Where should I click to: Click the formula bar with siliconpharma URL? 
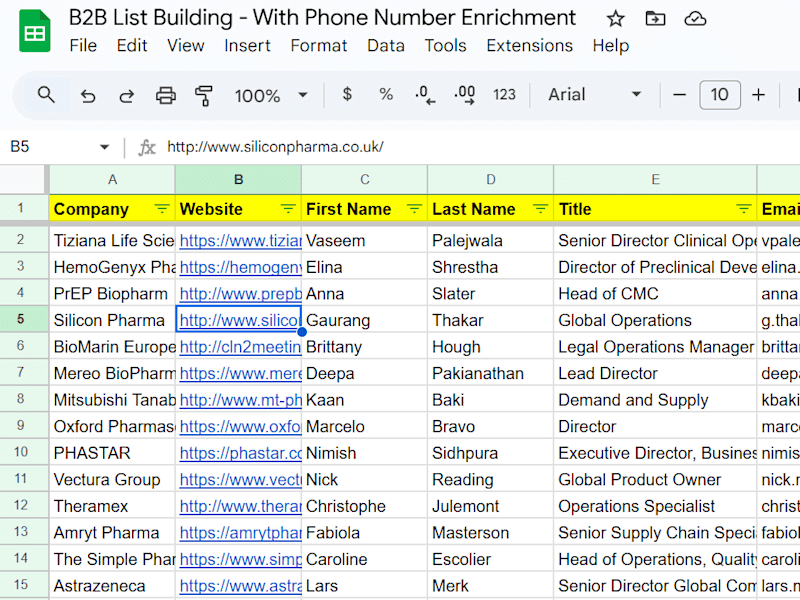coord(480,147)
